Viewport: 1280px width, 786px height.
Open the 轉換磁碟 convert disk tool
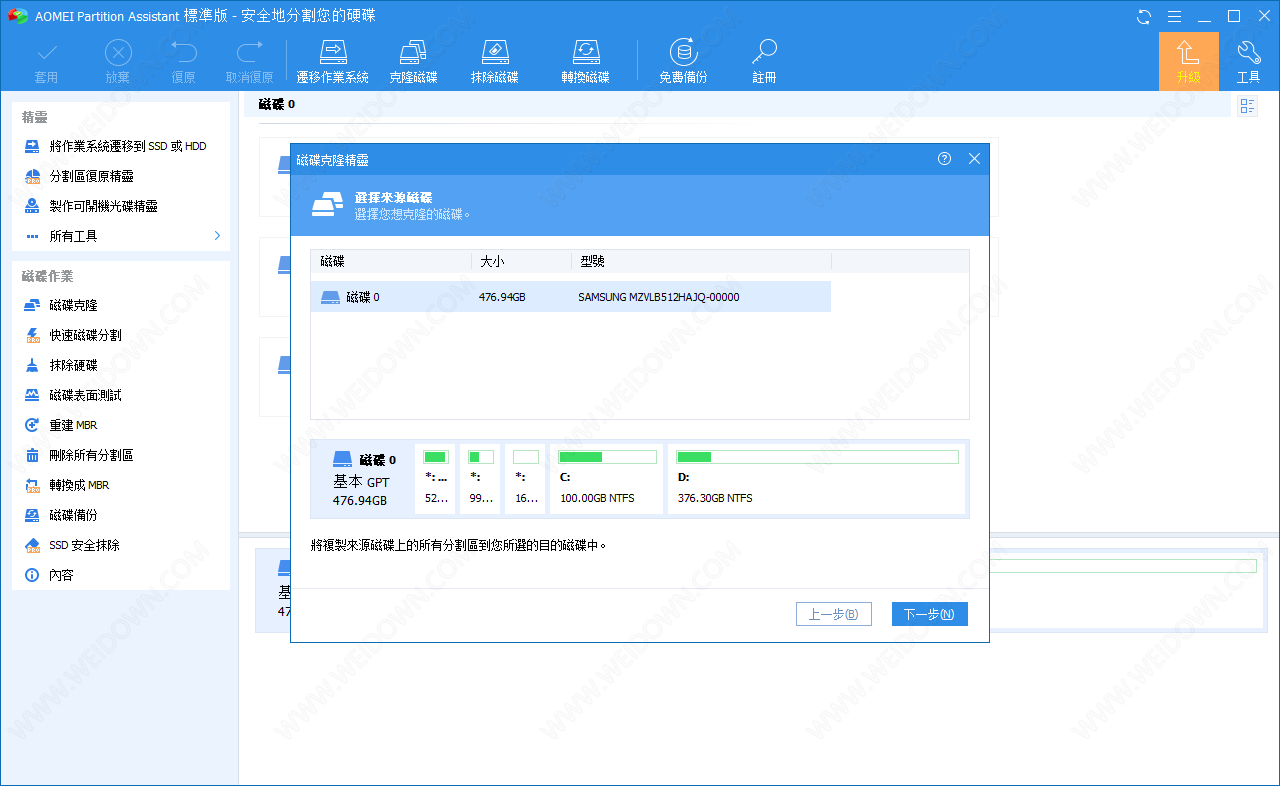(586, 61)
